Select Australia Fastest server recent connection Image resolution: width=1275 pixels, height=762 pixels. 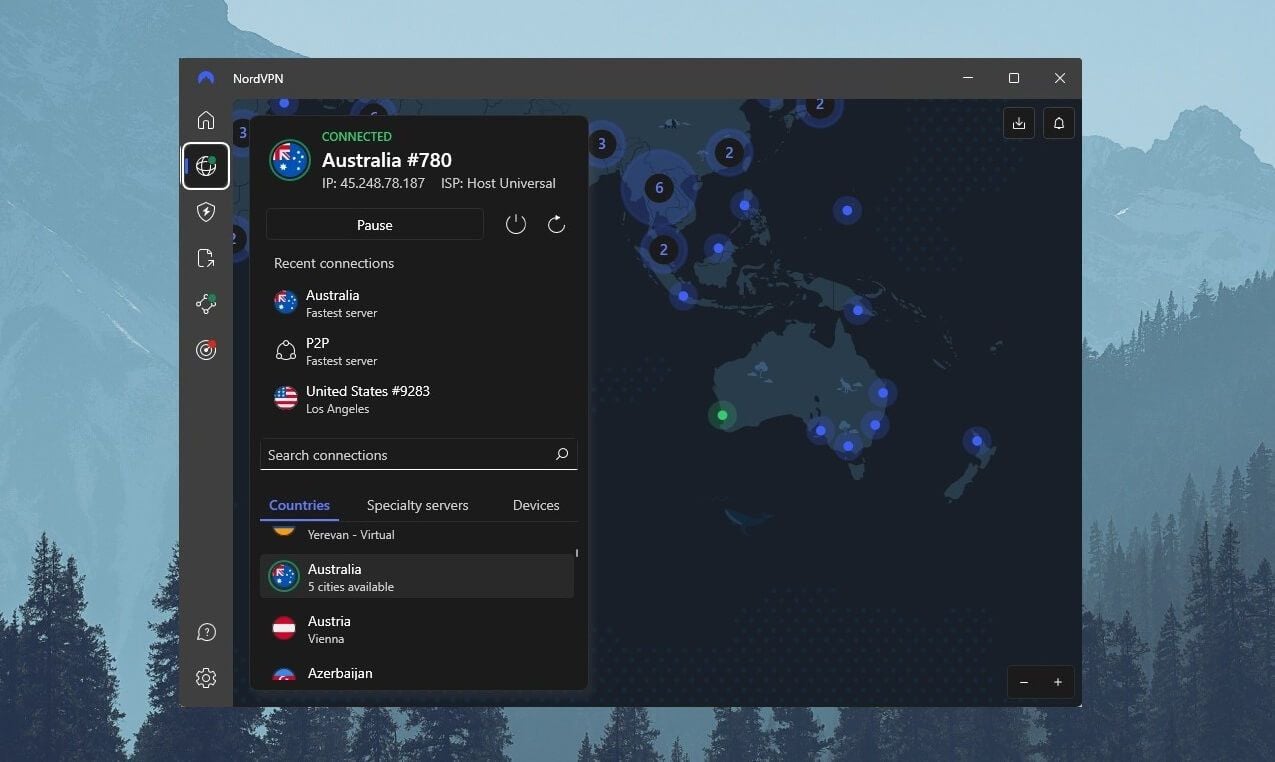419,303
